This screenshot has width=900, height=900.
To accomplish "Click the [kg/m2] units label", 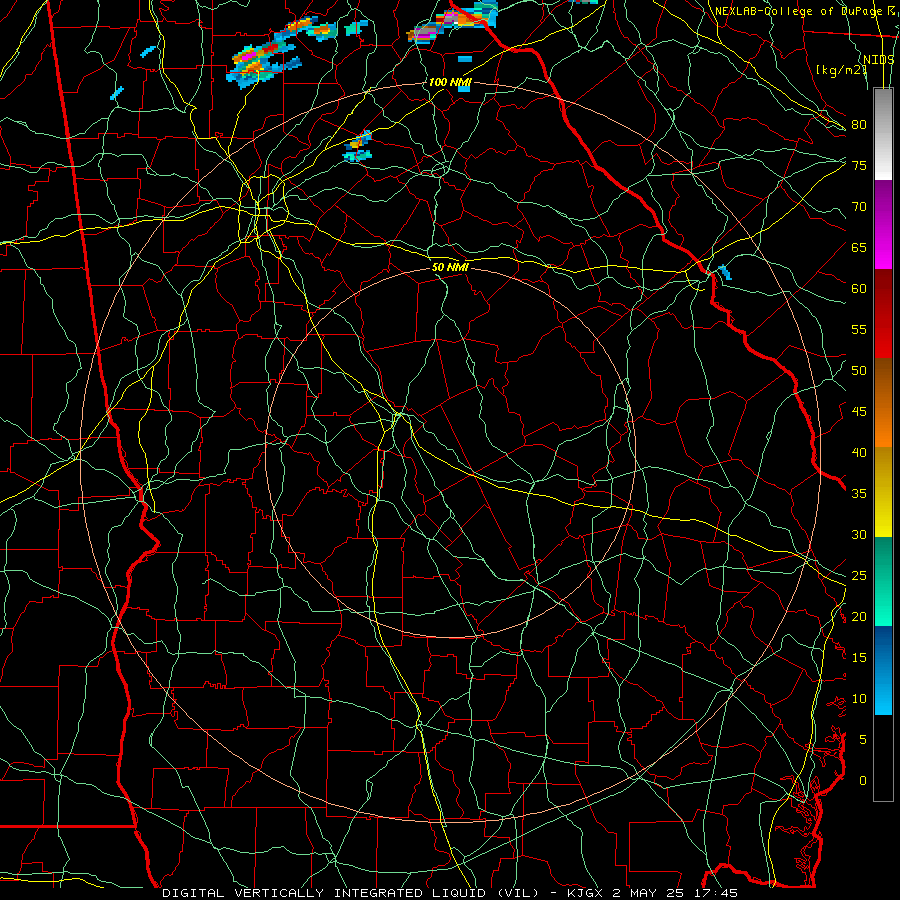I will click(x=842, y=70).
